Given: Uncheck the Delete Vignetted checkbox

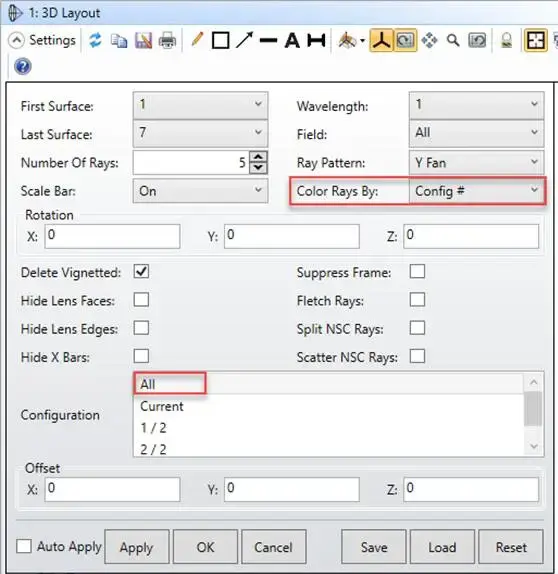Looking at the screenshot, I should [141, 272].
